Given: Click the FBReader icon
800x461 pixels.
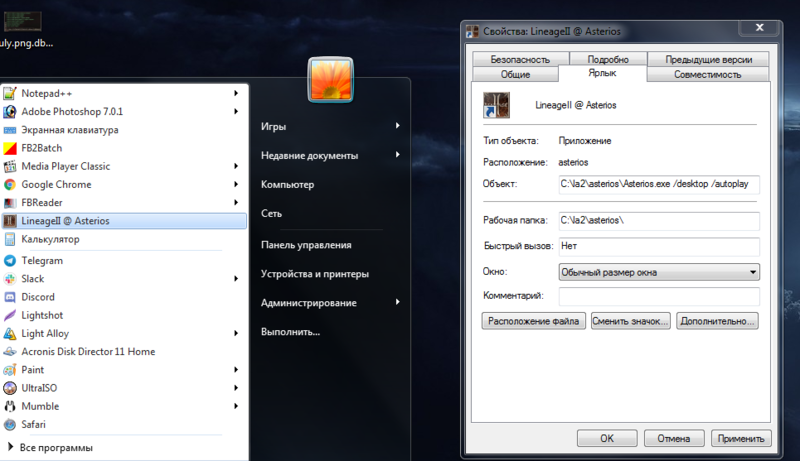Looking at the screenshot, I should [x=10, y=203].
